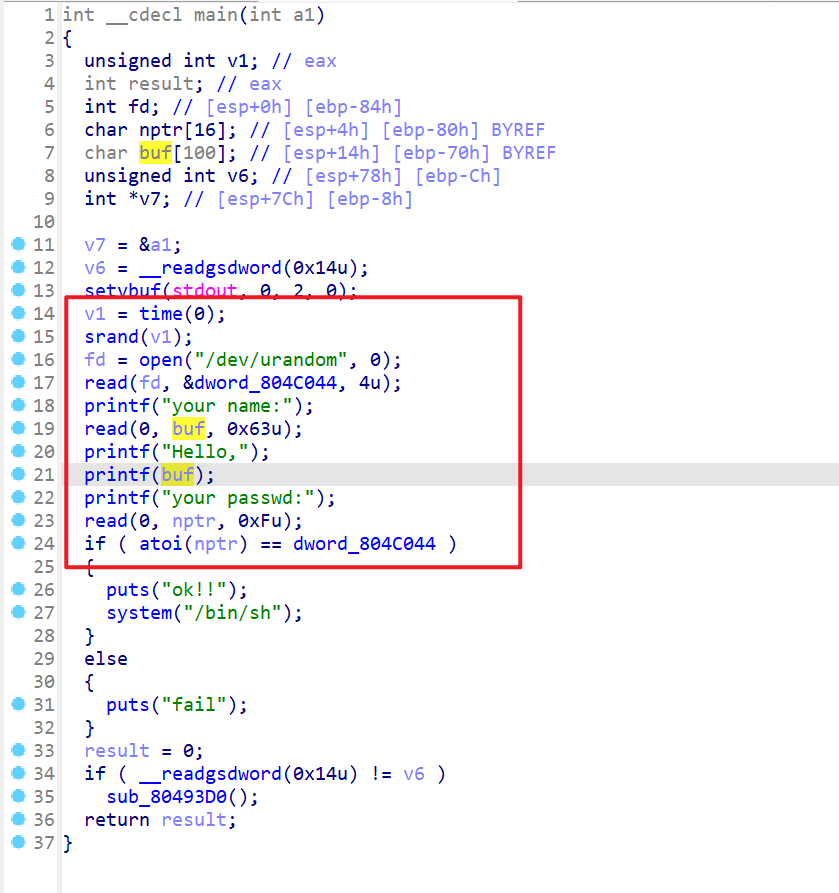
Task: Toggle breakpoint dot at line 16 open call
Action: click(x=18, y=360)
